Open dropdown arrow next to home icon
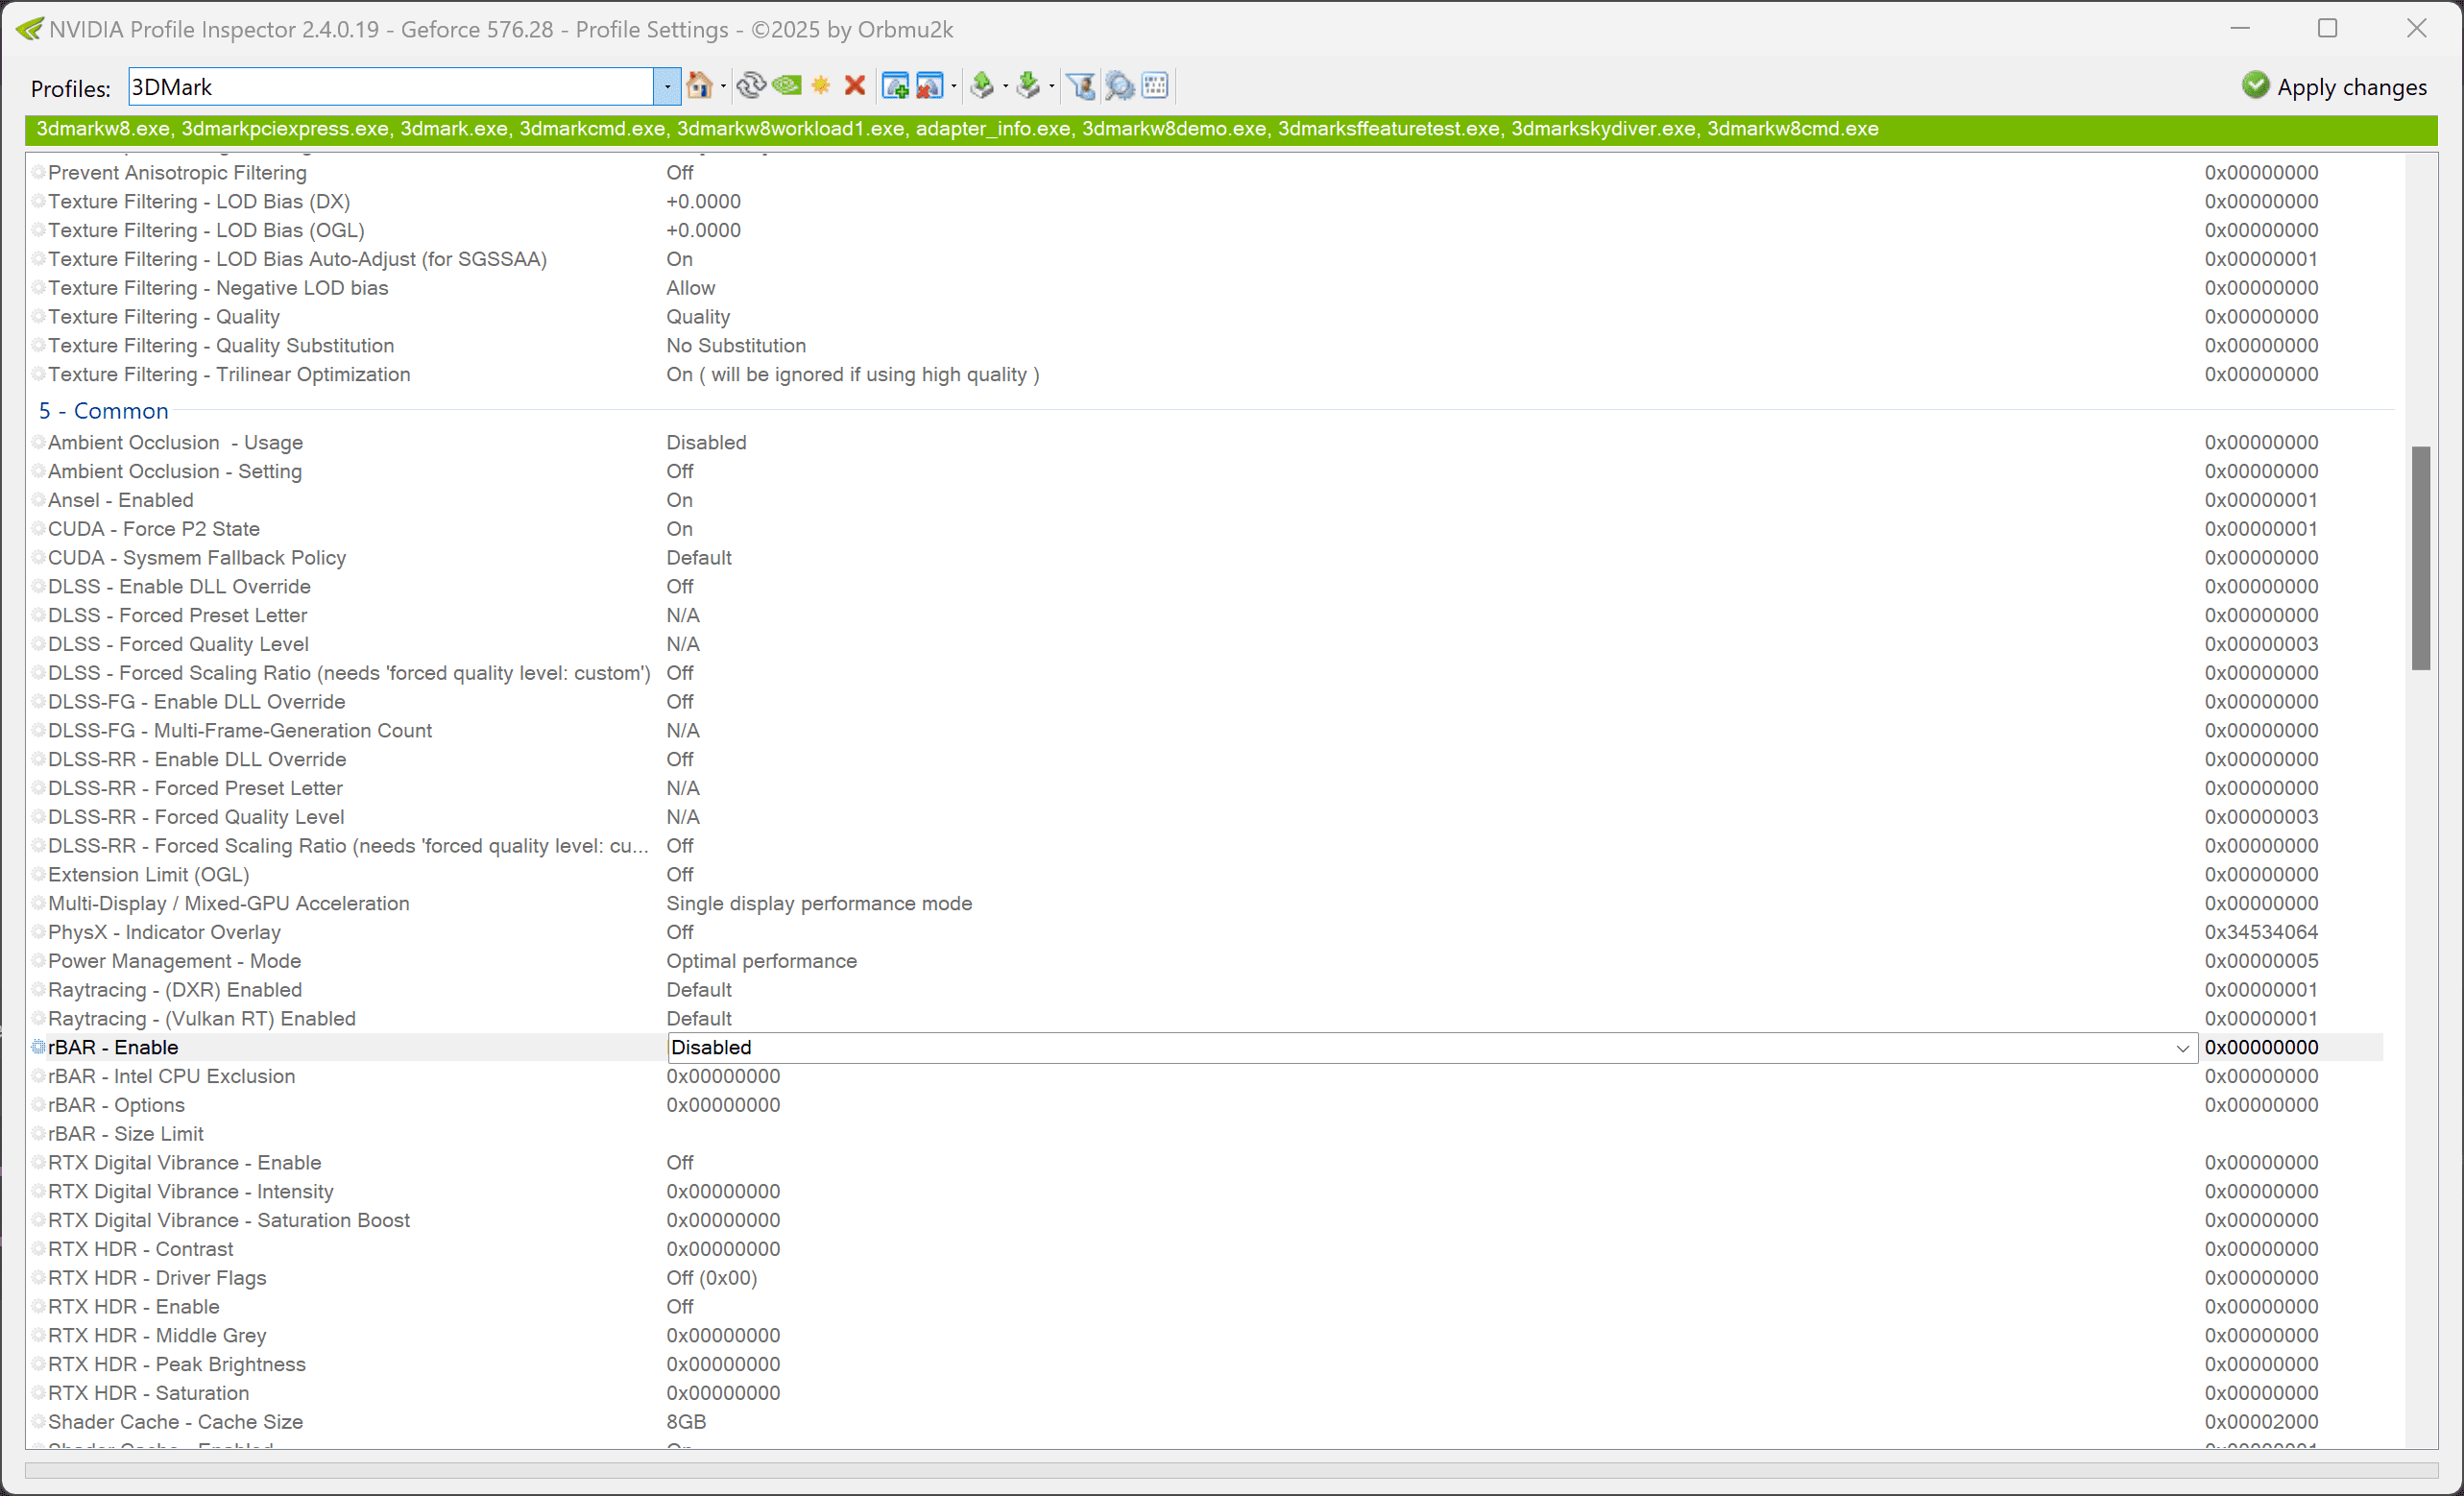Viewport: 2464px width, 1496px height. pyautogui.click(x=723, y=87)
